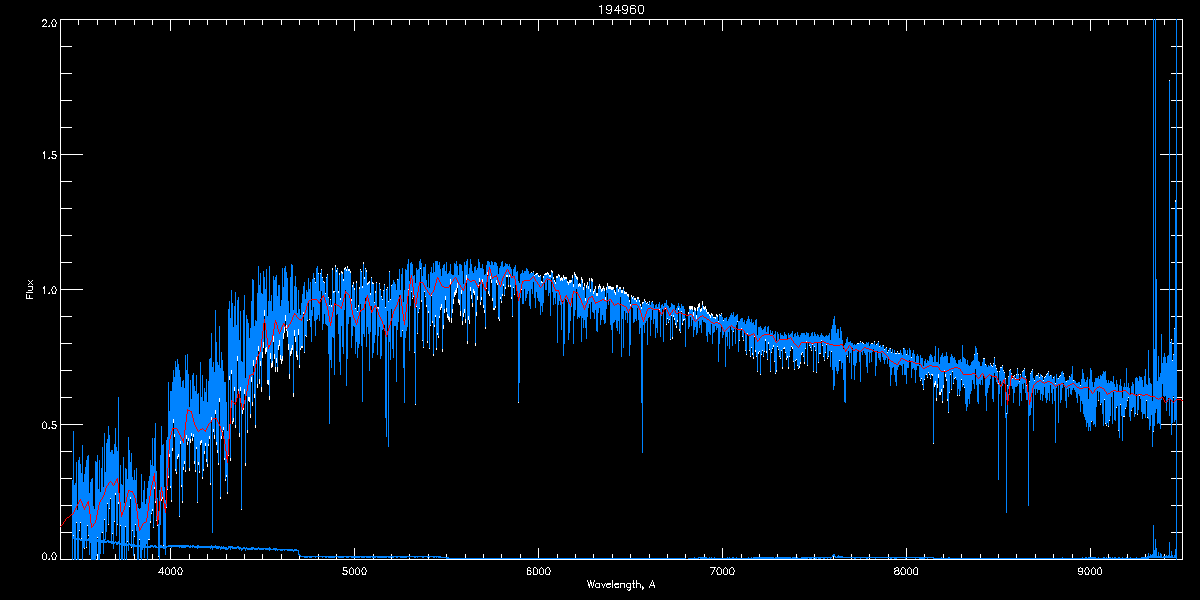Screen dimensions: 1200x600
Task: Click the Wavelength, A x-axis label
Action: tap(620, 584)
